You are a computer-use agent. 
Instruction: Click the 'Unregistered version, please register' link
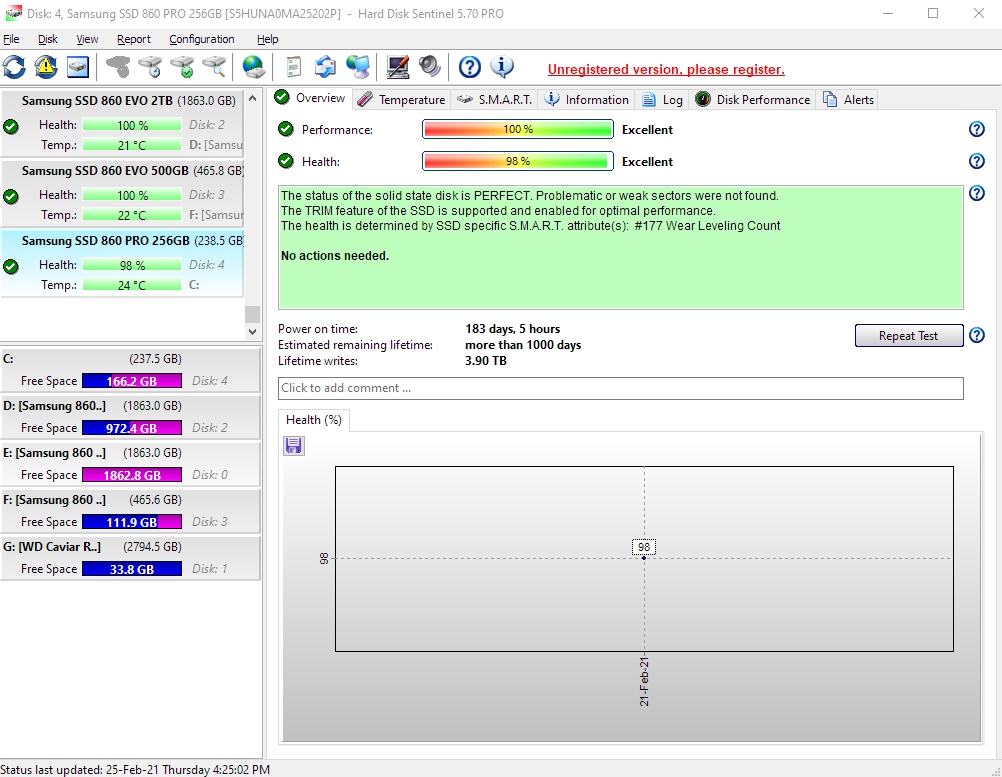click(666, 69)
